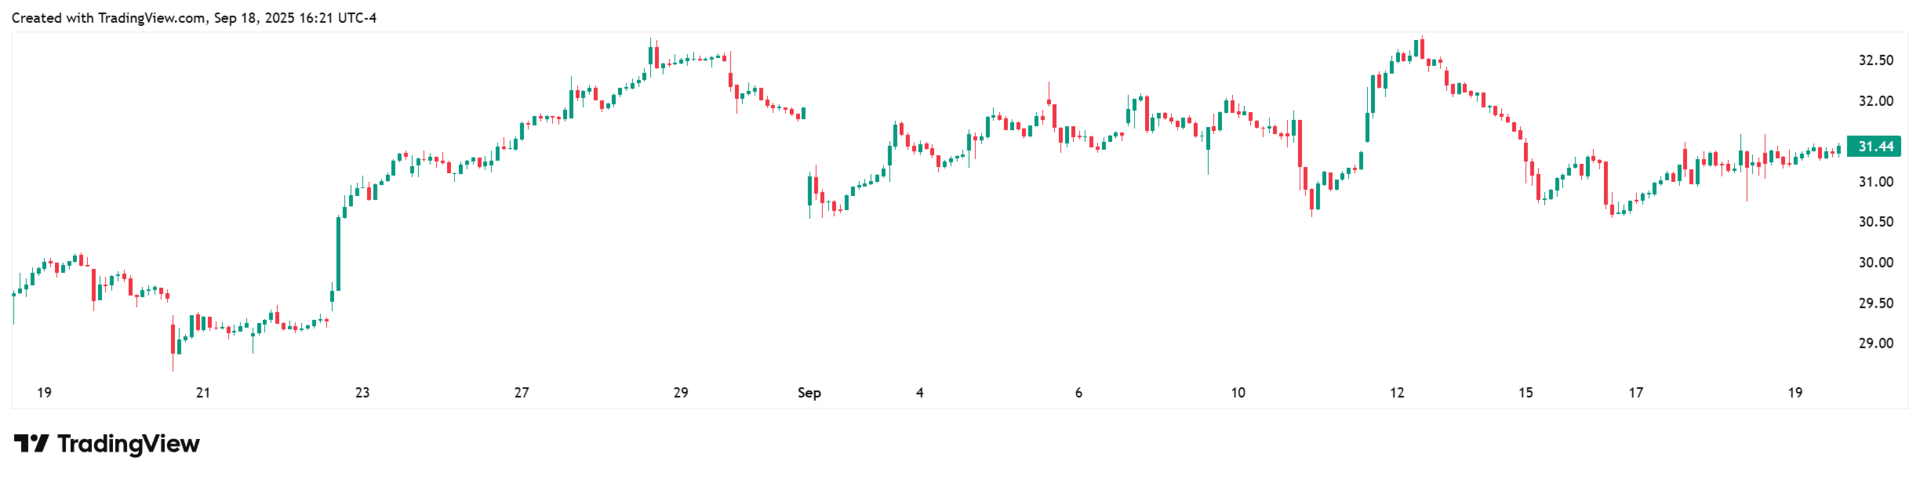Select the green 31.44 current price tag
The image size is (1920, 479).
coord(1874,147)
